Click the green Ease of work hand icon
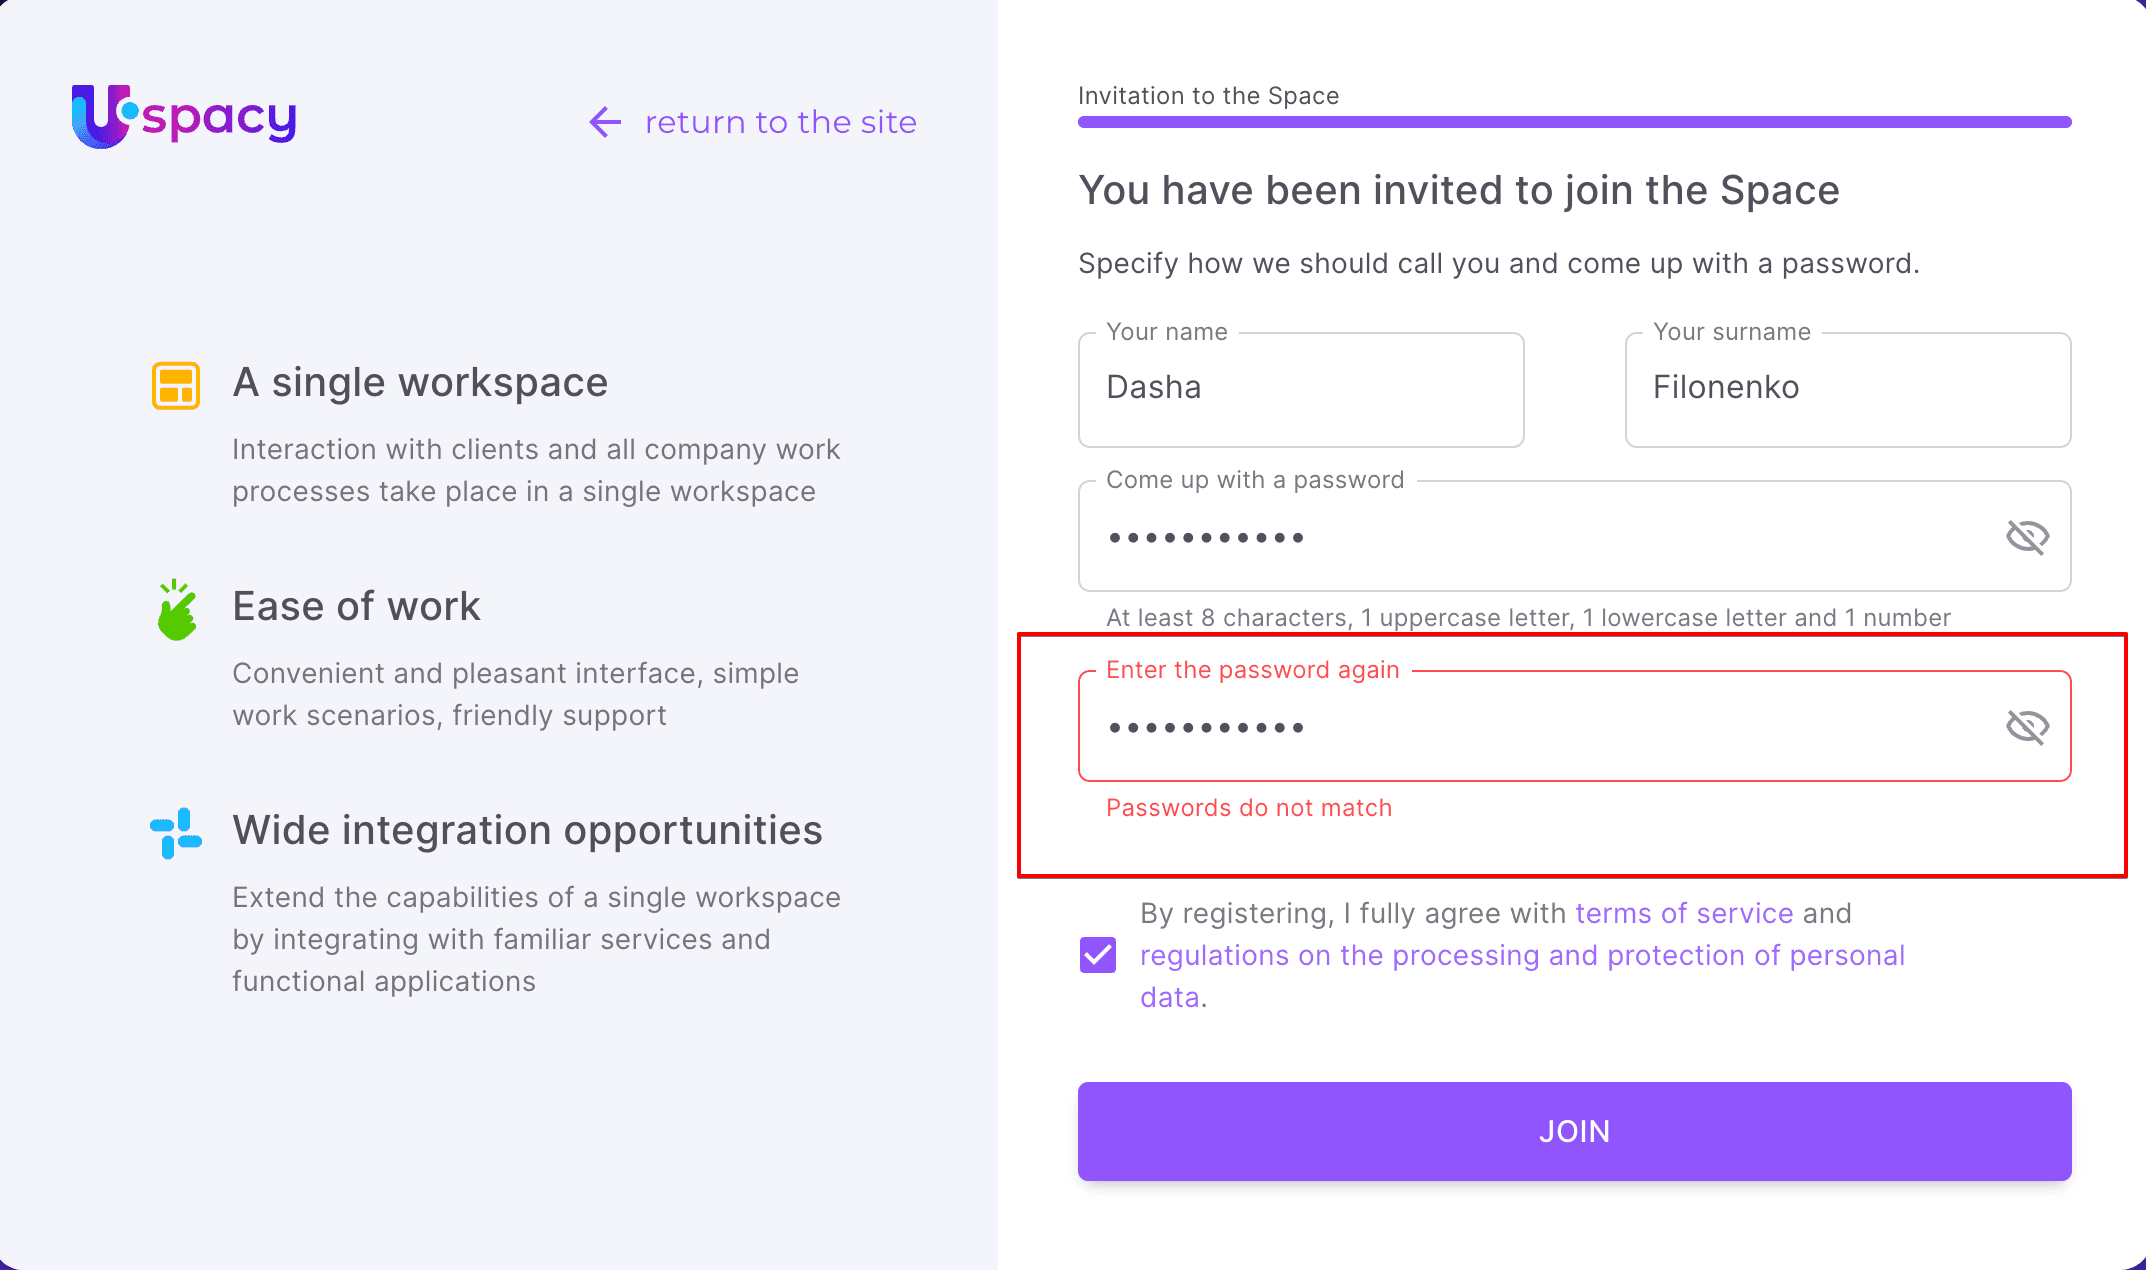 pos(177,610)
